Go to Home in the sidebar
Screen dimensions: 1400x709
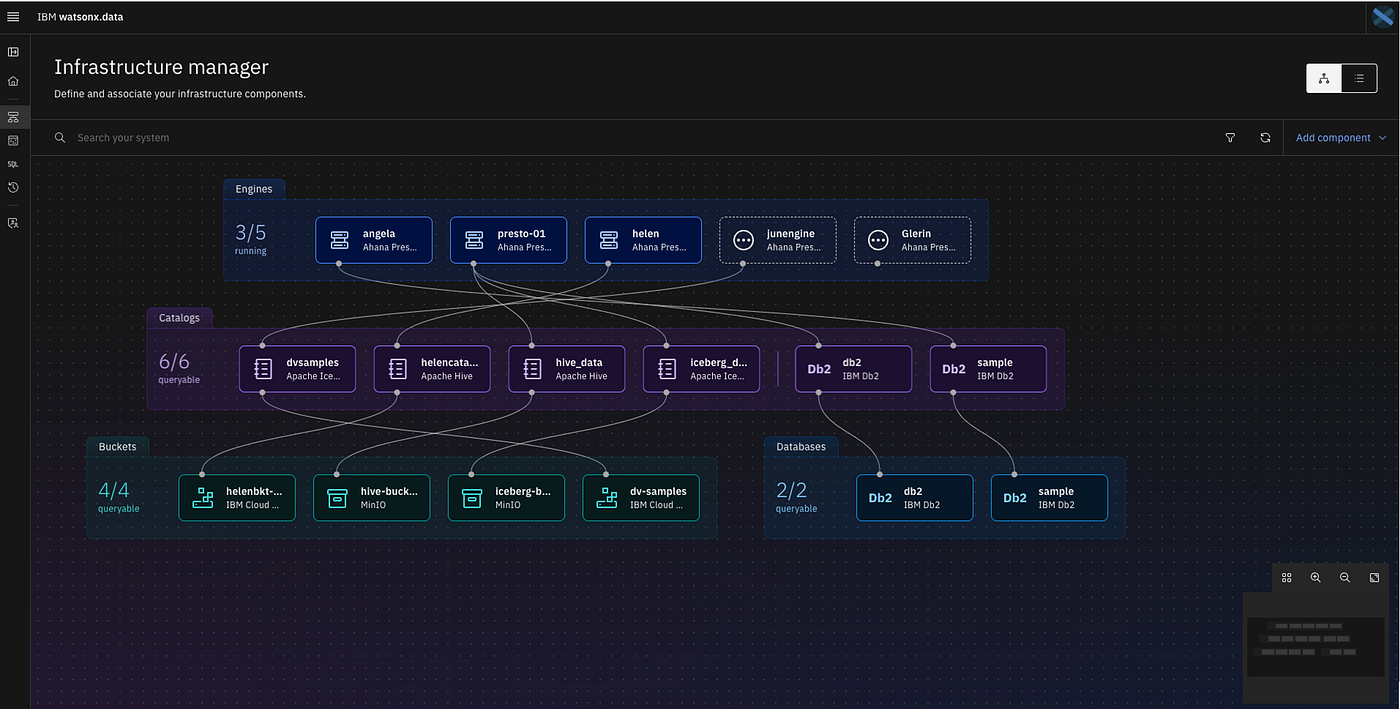13,81
